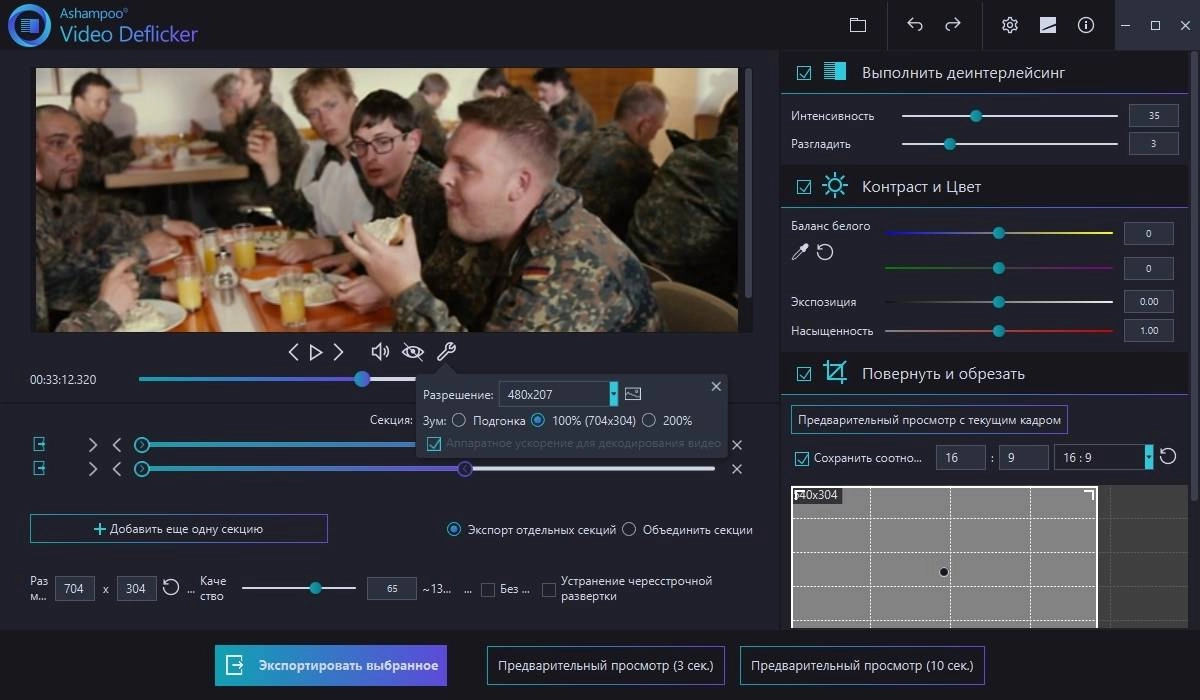
Task: Tick the Без... checkbox
Action: (488, 590)
